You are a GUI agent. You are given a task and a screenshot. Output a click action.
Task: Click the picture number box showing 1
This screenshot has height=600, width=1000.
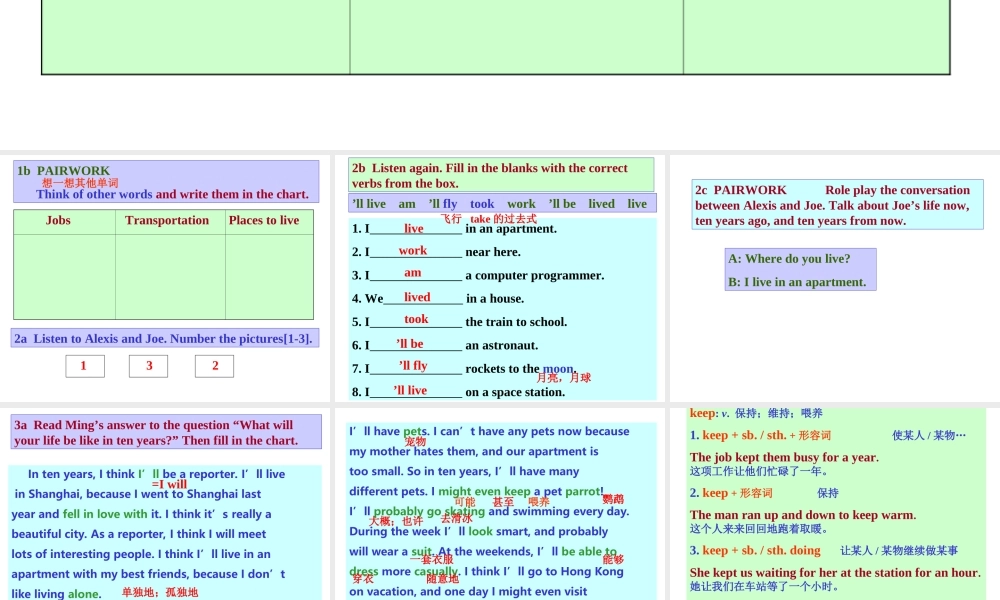pyautogui.click(x=84, y=366)
